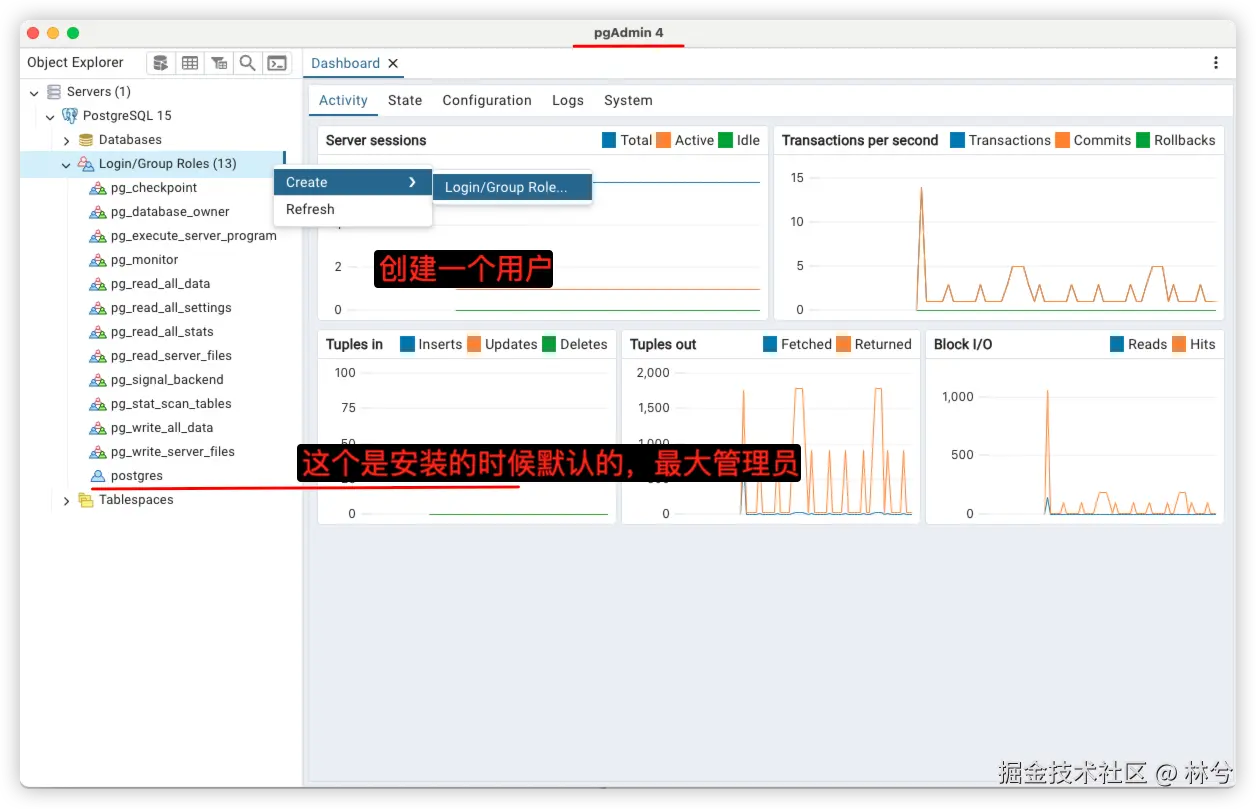The image size is (1256, 809).
Task: Click the postgres role user icon
Action: [98, 476]
